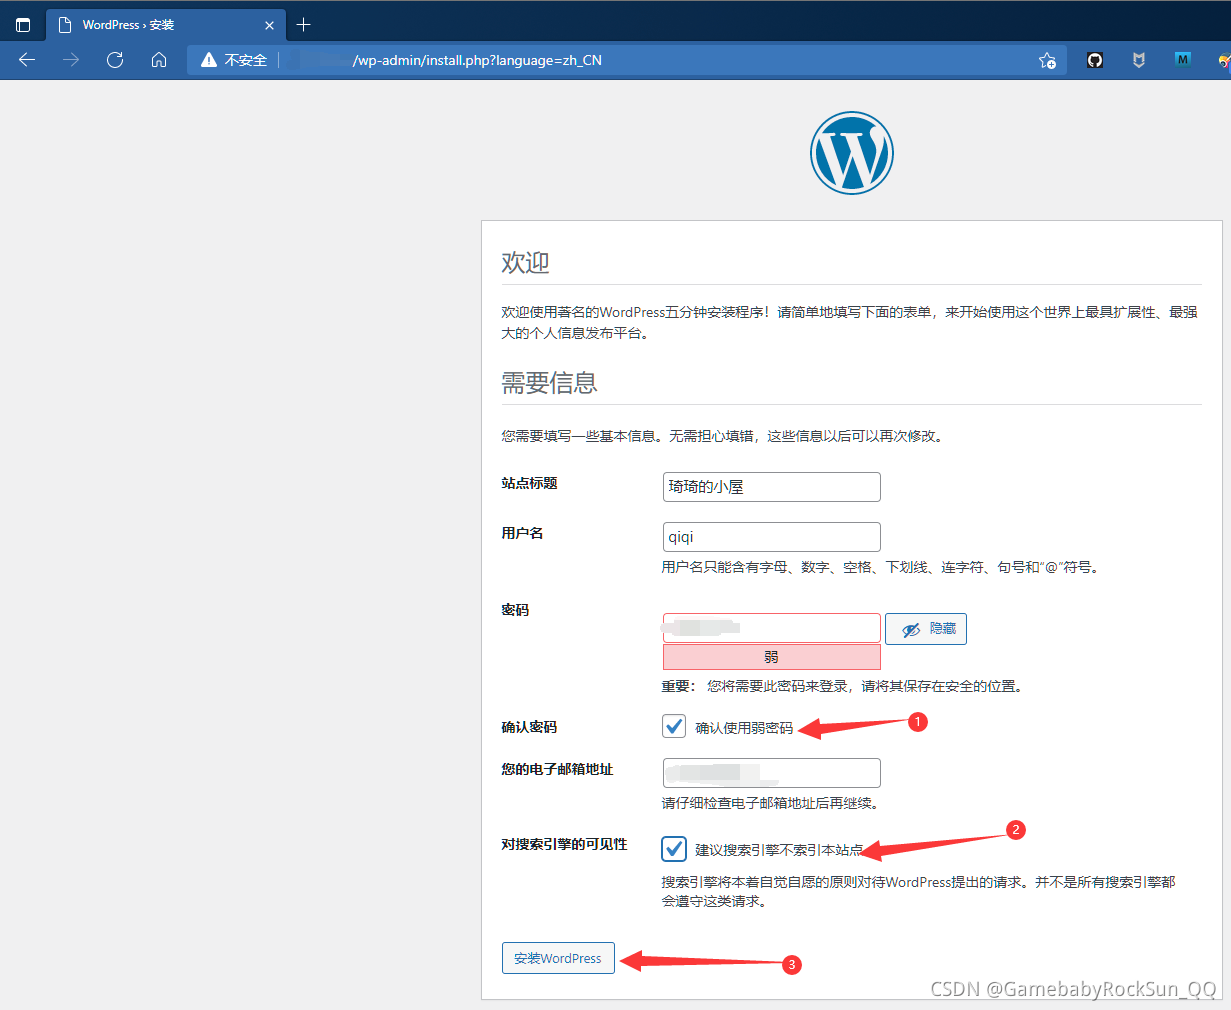Go to browser home page icon
Image resolution: width=1231 pixels, height=1010 pixels.
pyautogui.click(x=159, y=60)
